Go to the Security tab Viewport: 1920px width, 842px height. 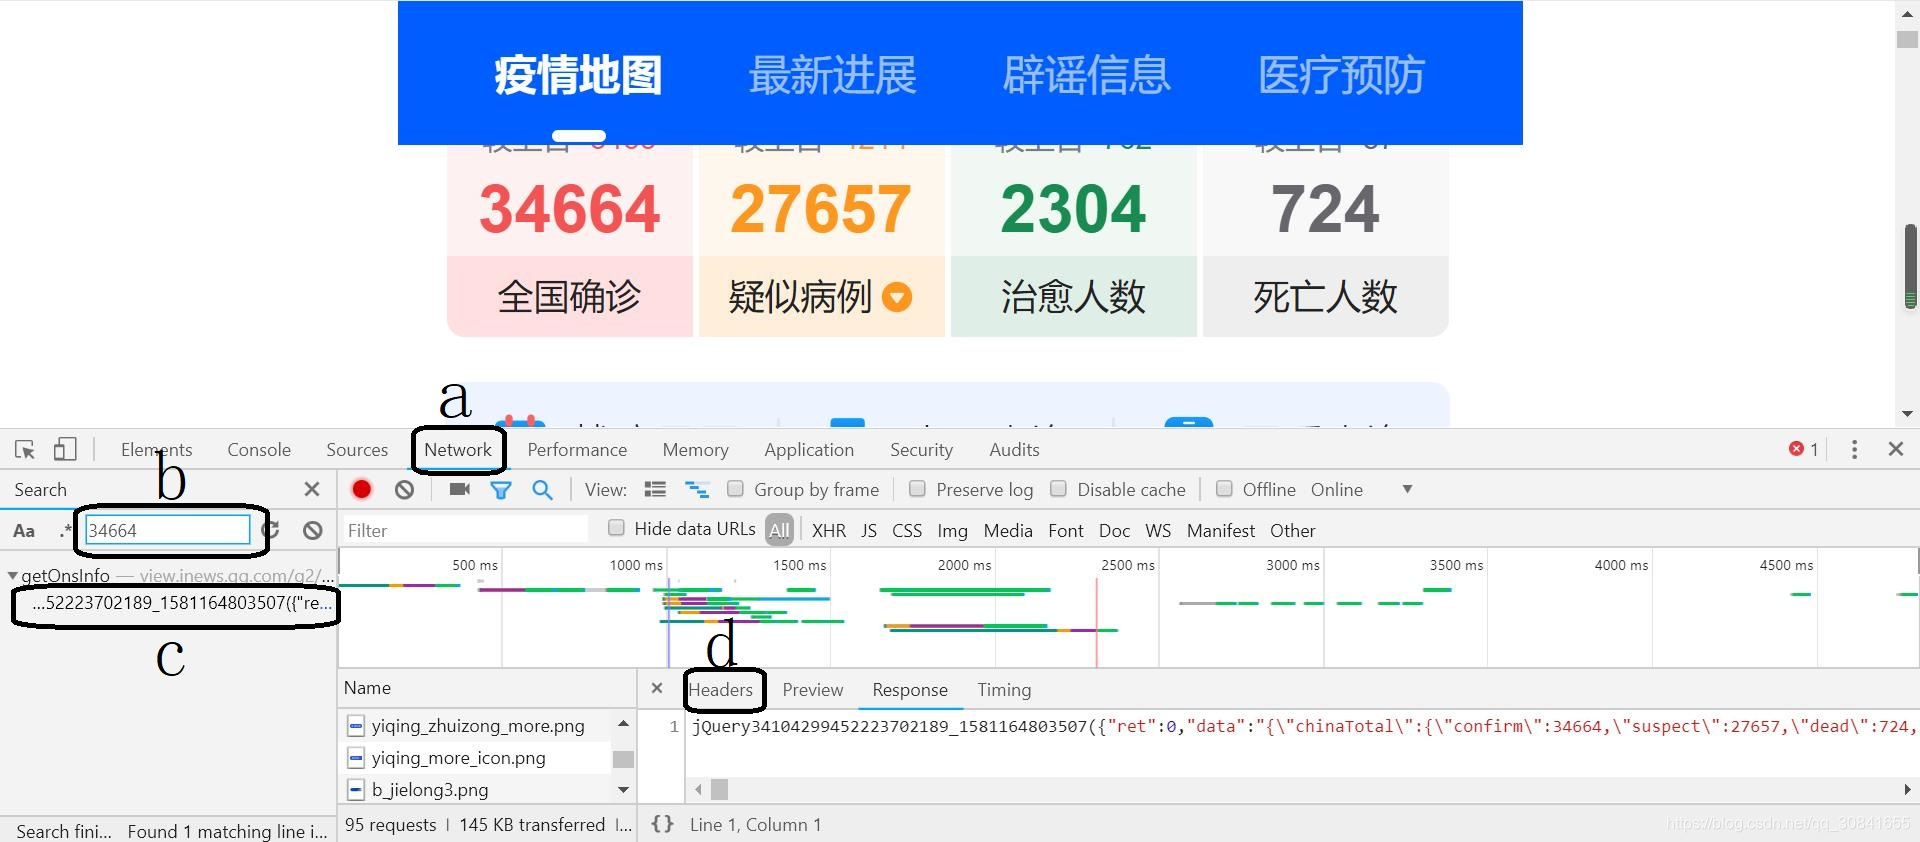[921, 450]
